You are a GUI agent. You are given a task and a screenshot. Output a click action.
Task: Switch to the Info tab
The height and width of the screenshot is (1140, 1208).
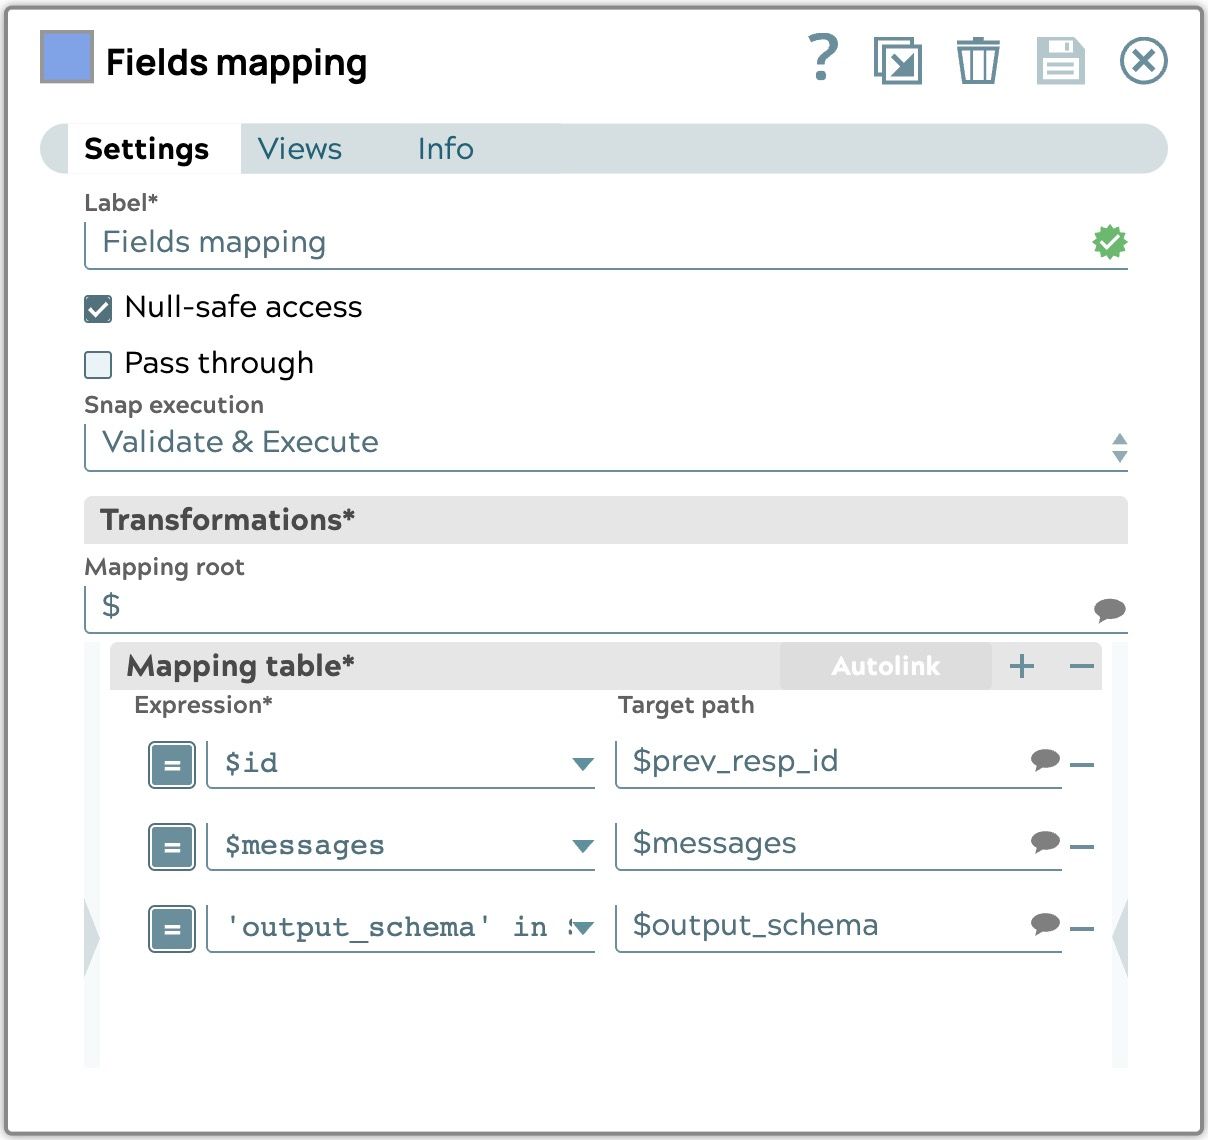[x=445, y=149]
